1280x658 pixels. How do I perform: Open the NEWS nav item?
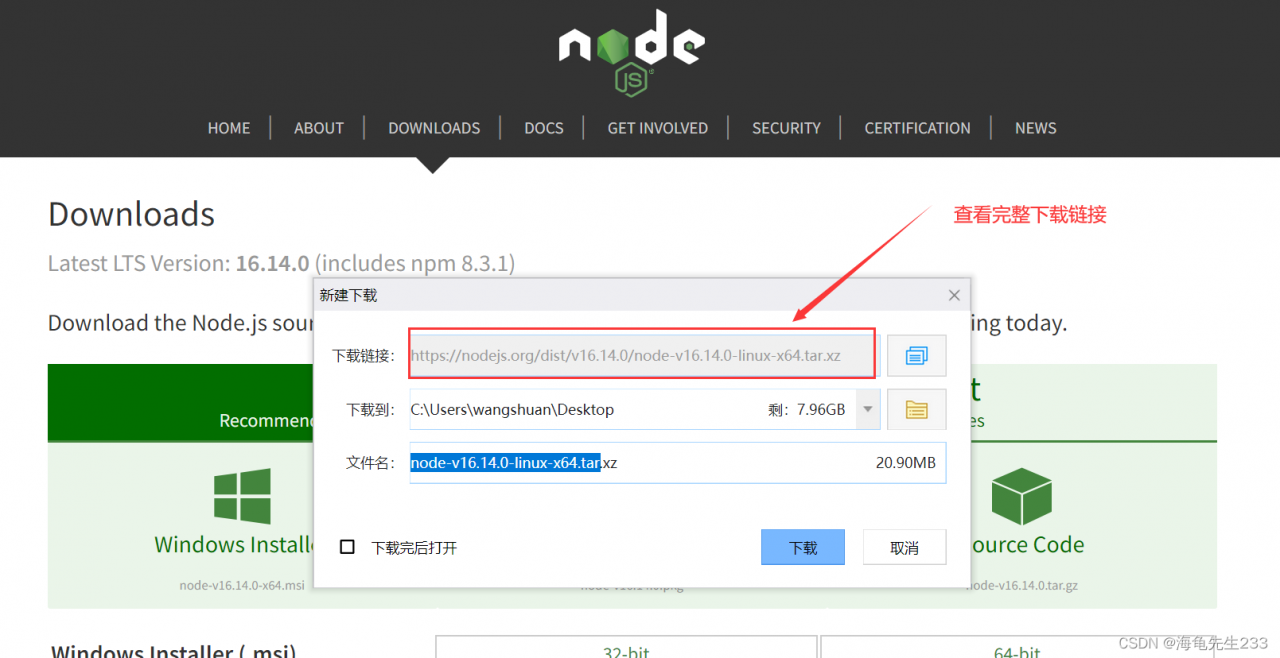[x=1036, y=128]
